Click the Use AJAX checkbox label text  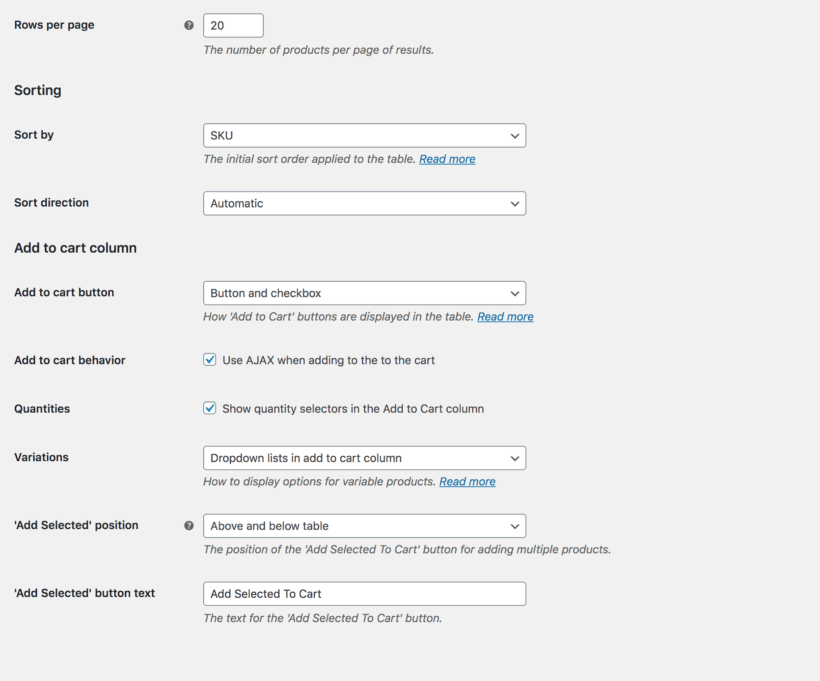(330, 360)
